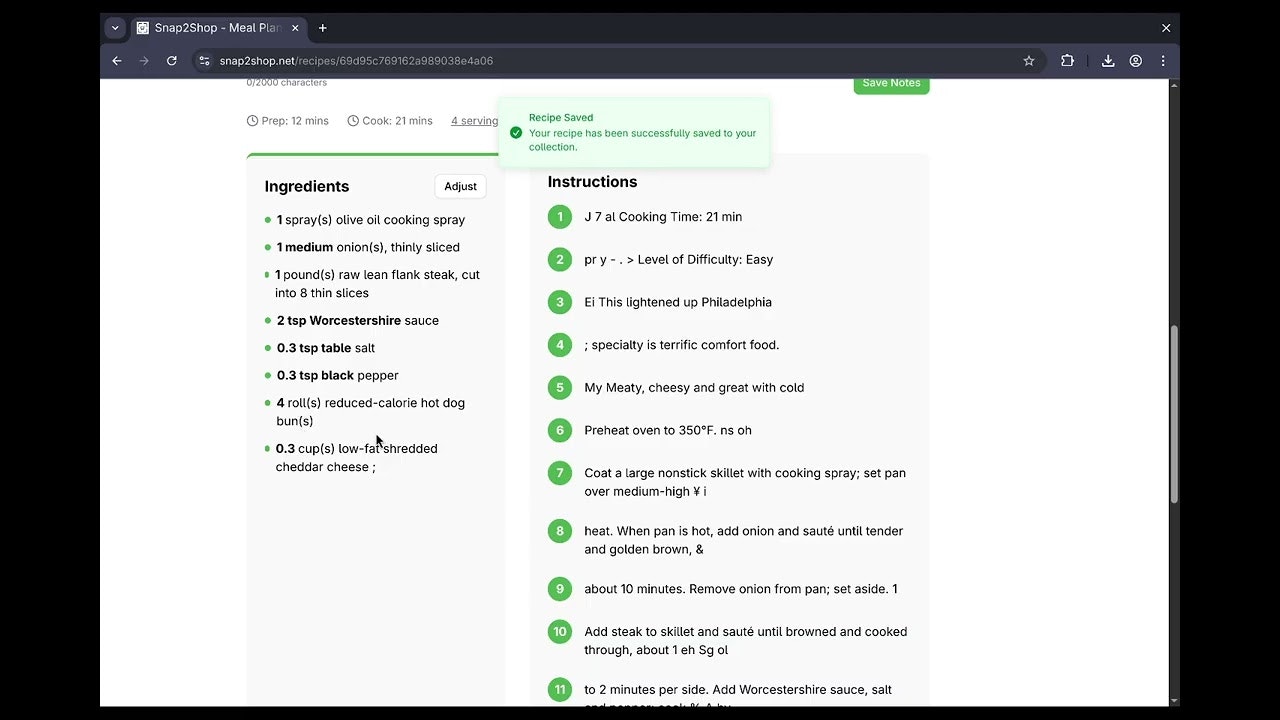Select step number 3 circle

560,302
